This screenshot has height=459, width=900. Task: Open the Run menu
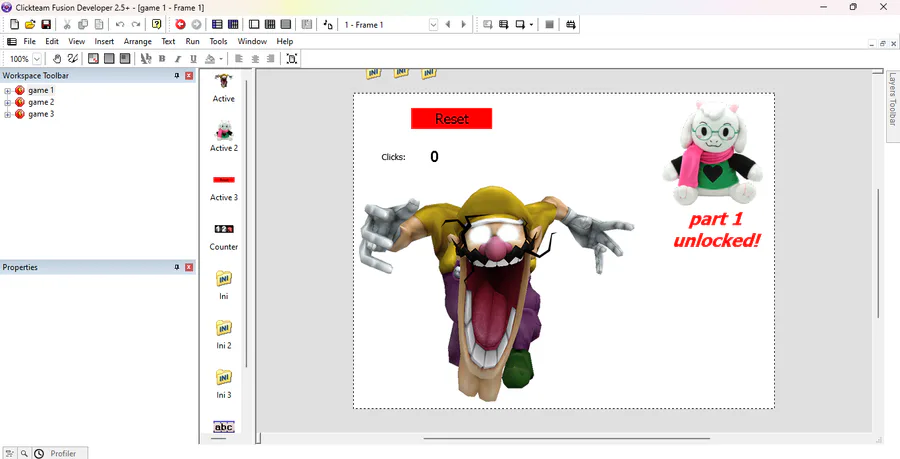click(x=192, y=41)
